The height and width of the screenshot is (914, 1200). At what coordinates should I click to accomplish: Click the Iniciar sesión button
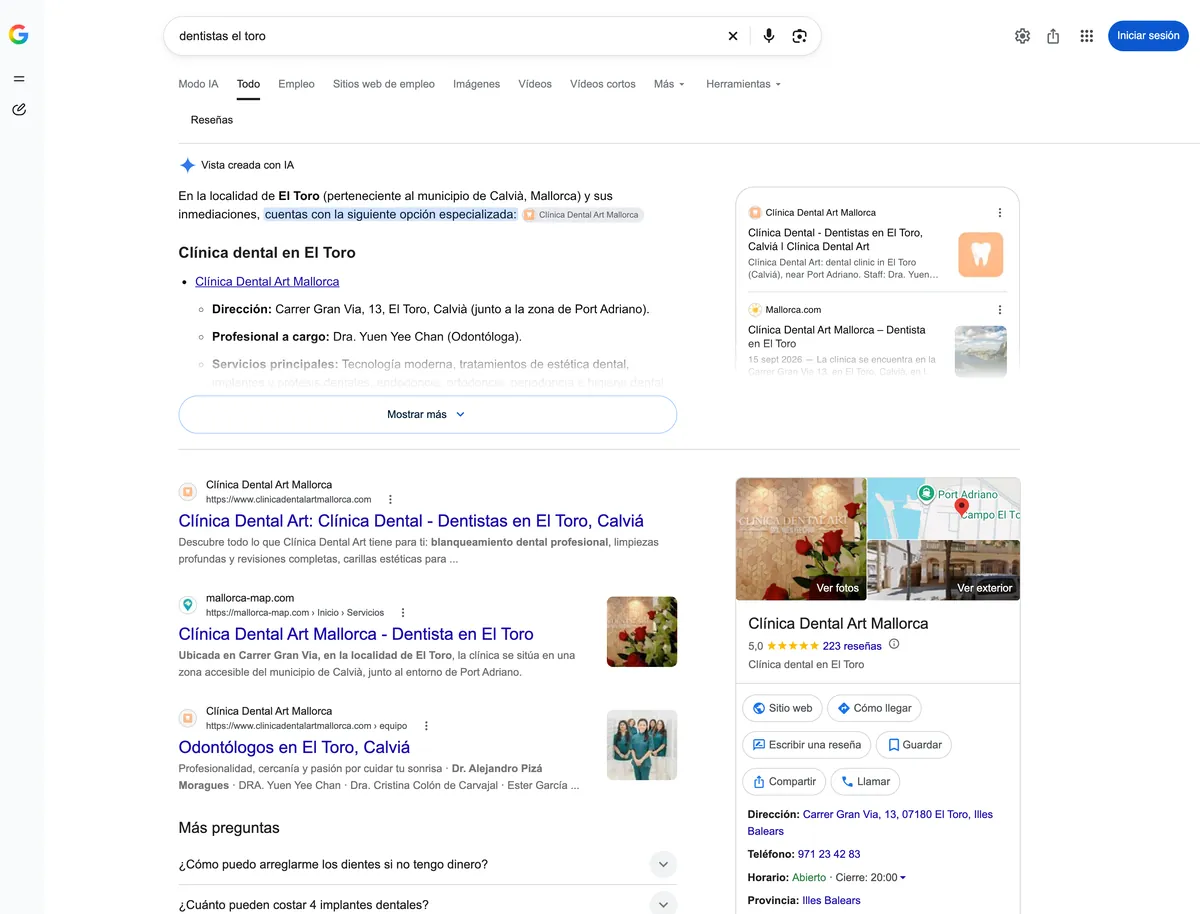tap(1148, 36)
